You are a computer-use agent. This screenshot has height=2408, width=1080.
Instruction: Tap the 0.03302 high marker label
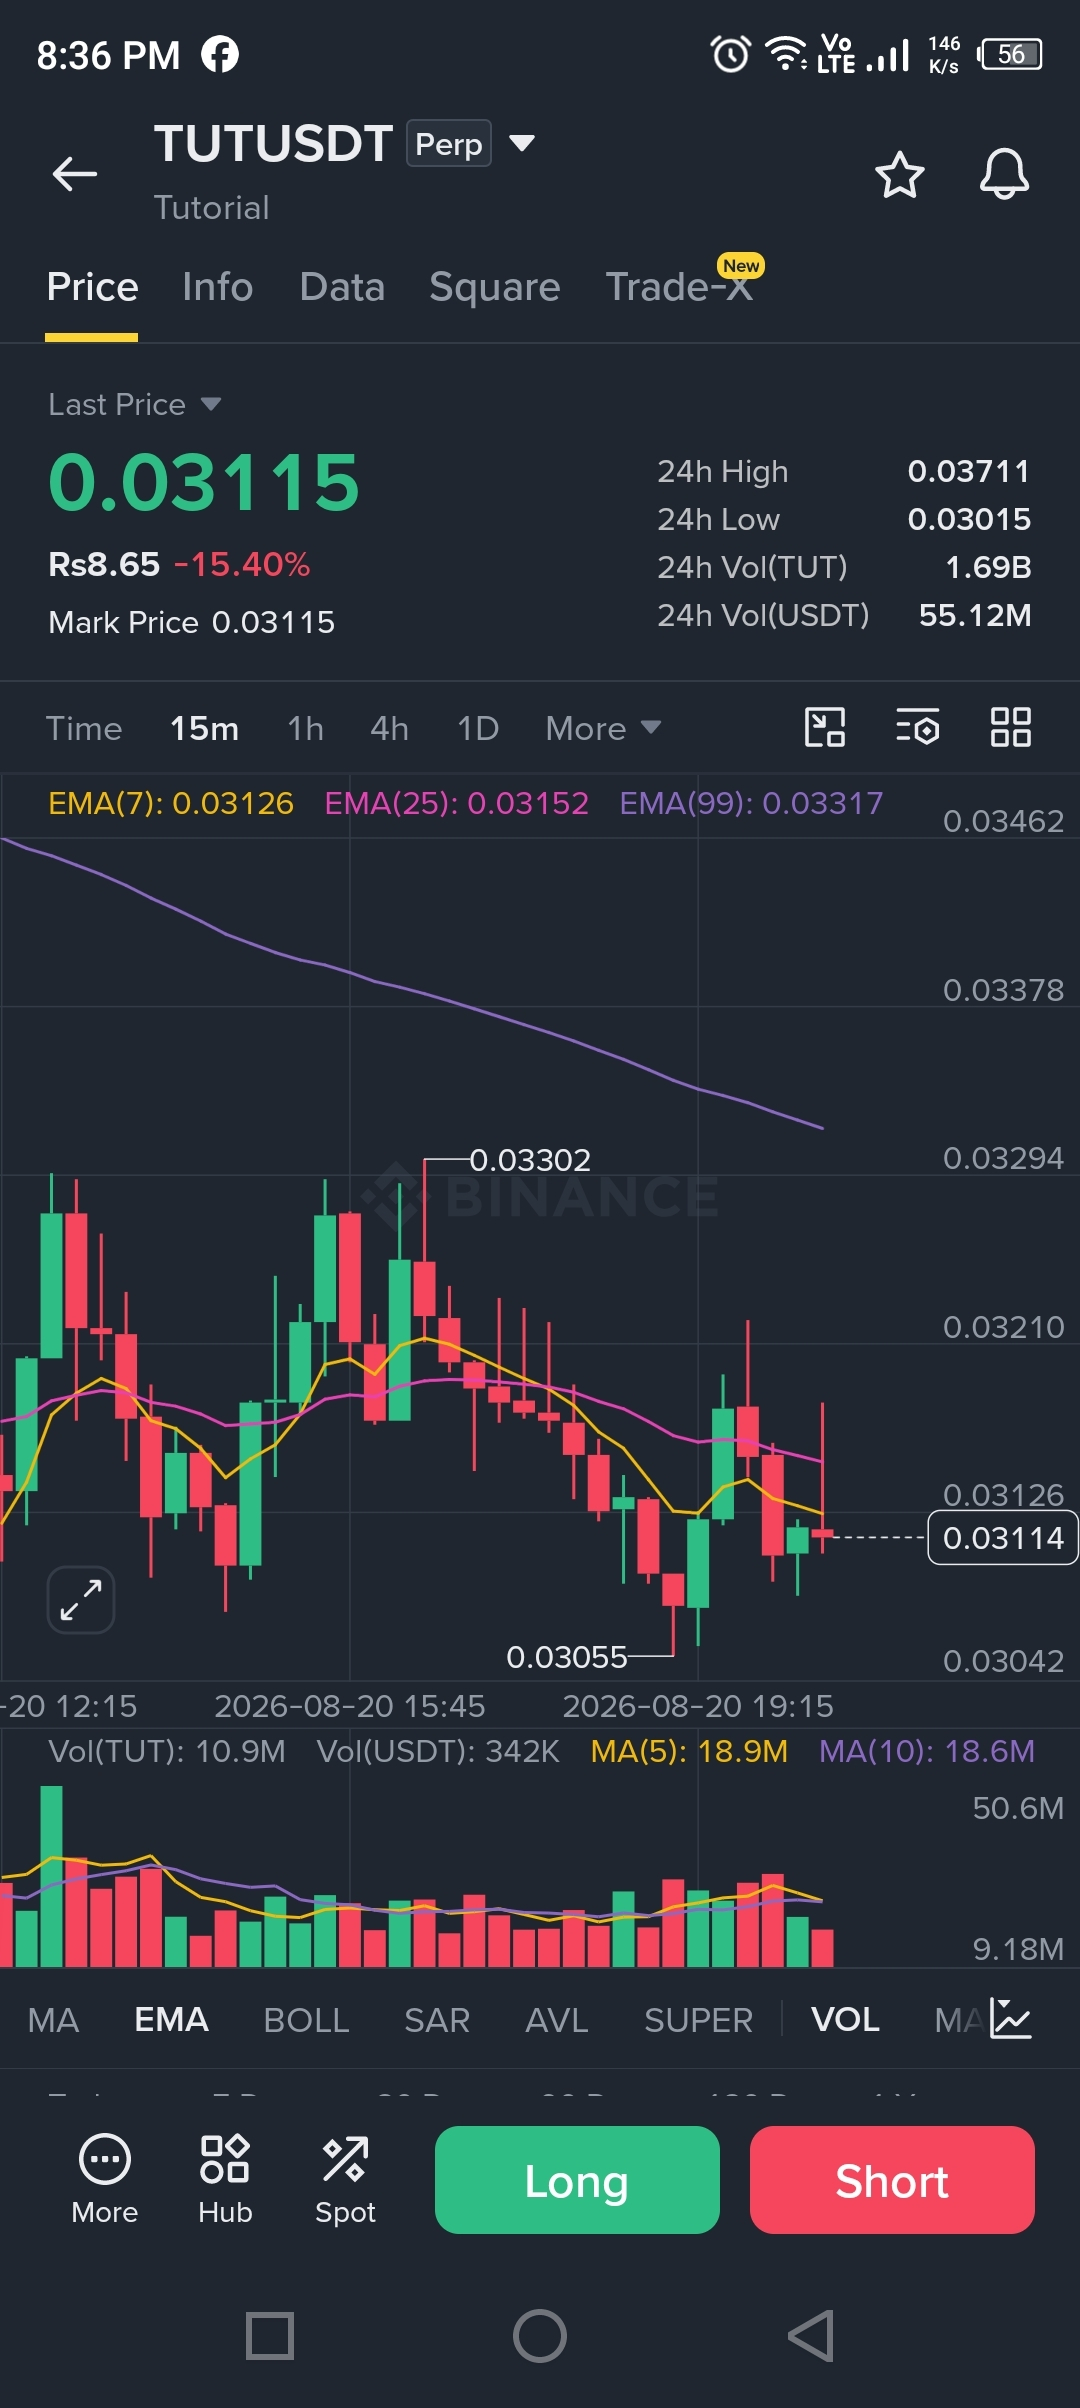pyautogui.click(x=530, y=1160)
